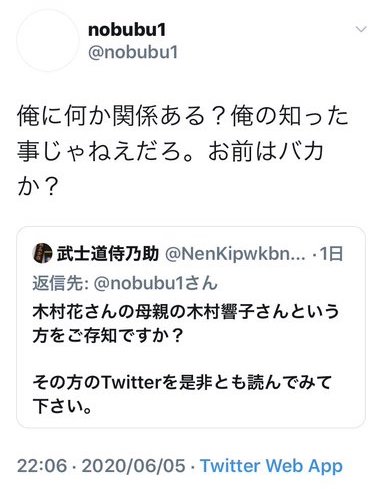
Task: Click the last か? line of main tweet
Action: pyautogui.click(x=36, y=186)
